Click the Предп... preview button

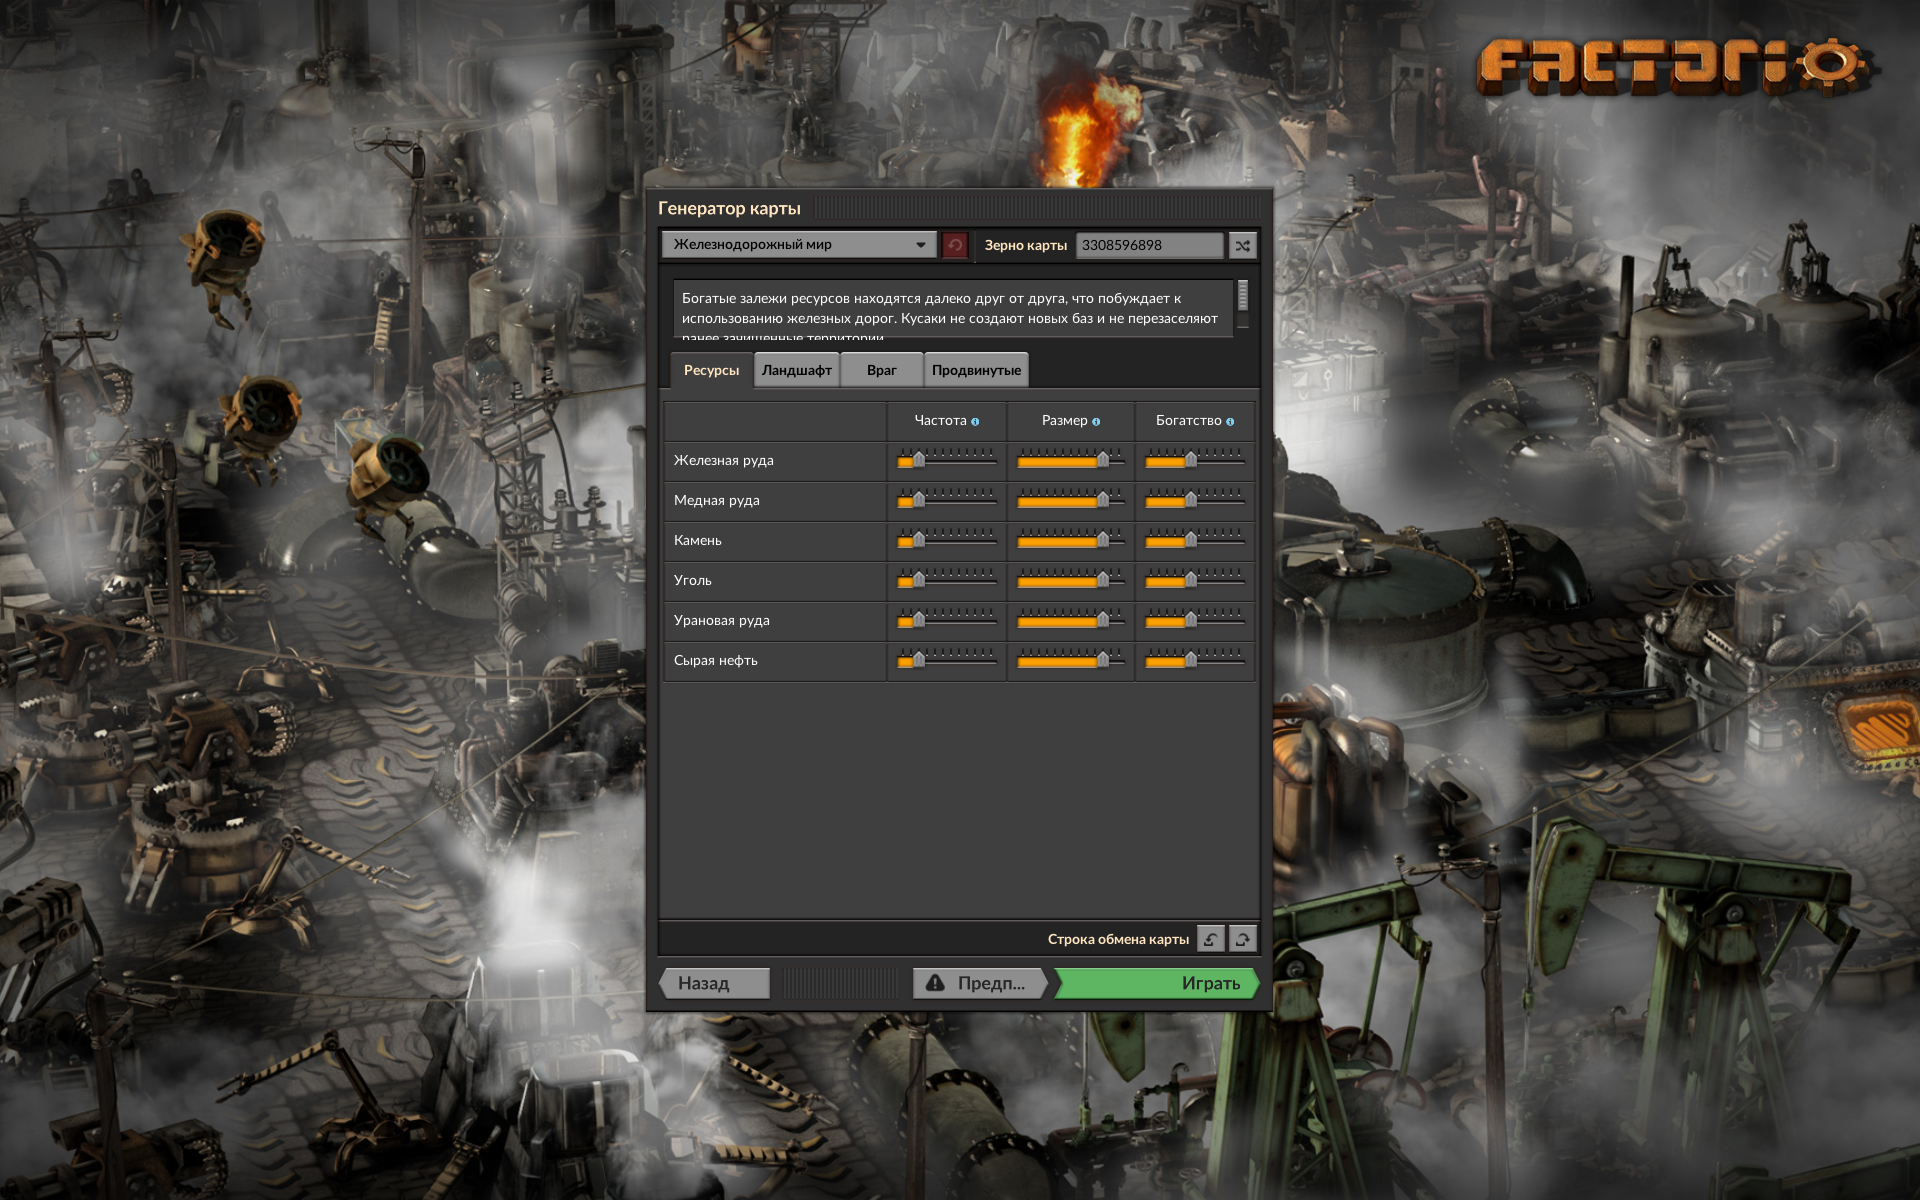click(x=980, y=983)
